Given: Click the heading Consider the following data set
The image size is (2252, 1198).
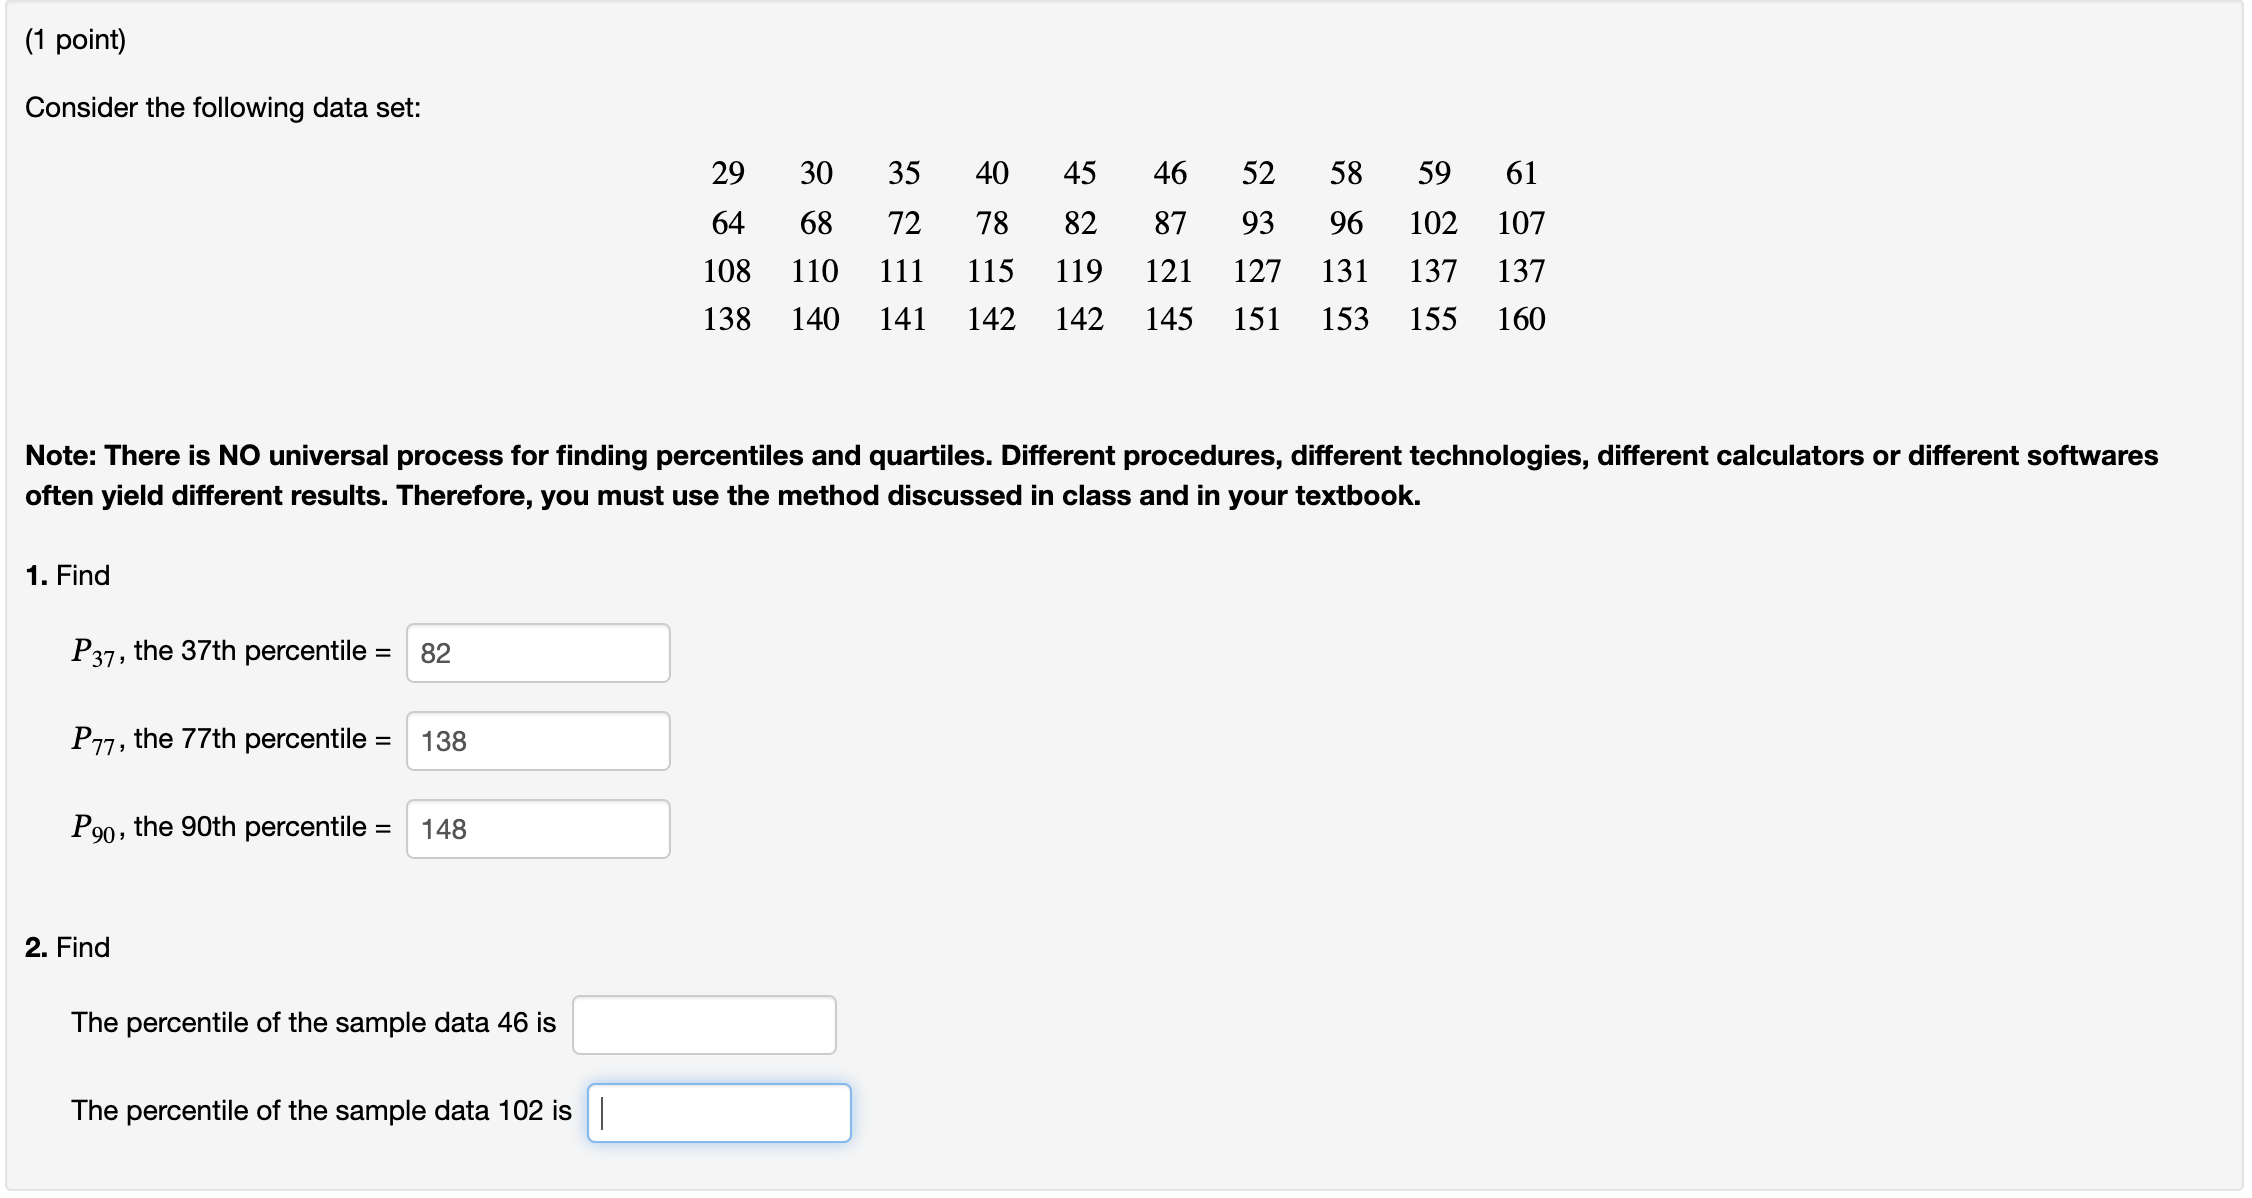Looking at the screenshot, I should click(x=222, y=107).
